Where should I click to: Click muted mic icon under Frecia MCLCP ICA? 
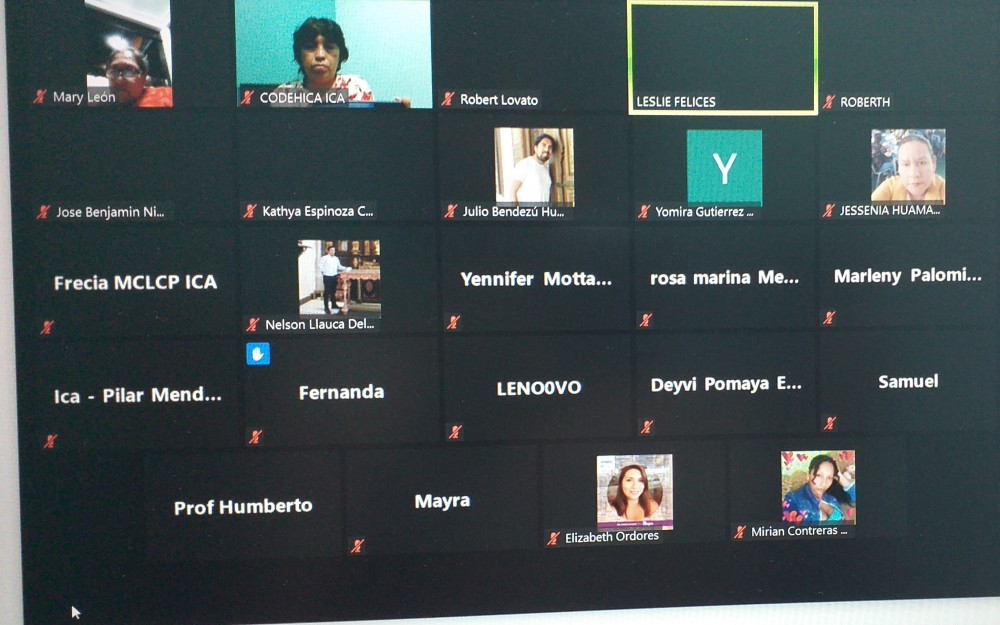(46, 327)
